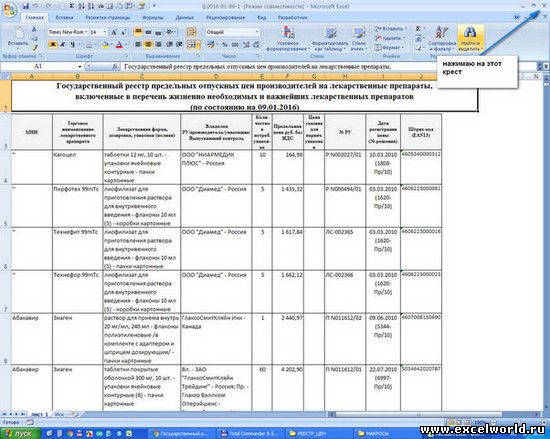This screenshot has height=439, width=550.
Task: Open Font group dialog launcher (Шрифт)
Action: pyautogui.click(x=127, y=56)
